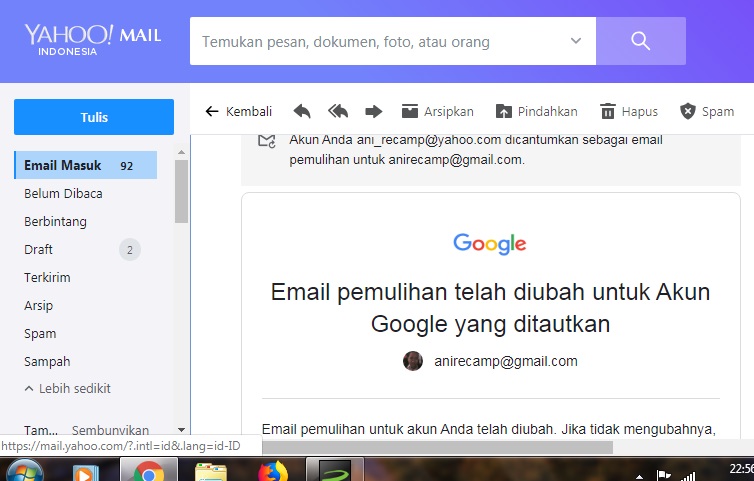Move the message with Pindahkan
Viewport: 754px width, 481px height.
tap(537, 112)
